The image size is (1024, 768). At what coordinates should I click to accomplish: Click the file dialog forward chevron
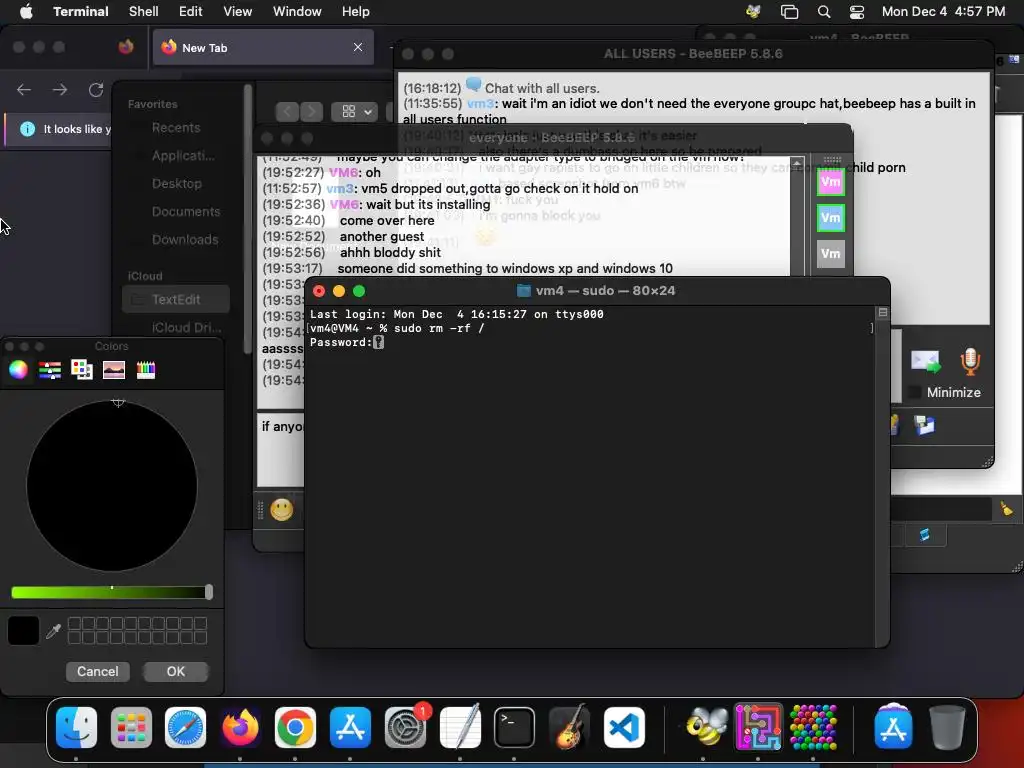pos(312,112)
